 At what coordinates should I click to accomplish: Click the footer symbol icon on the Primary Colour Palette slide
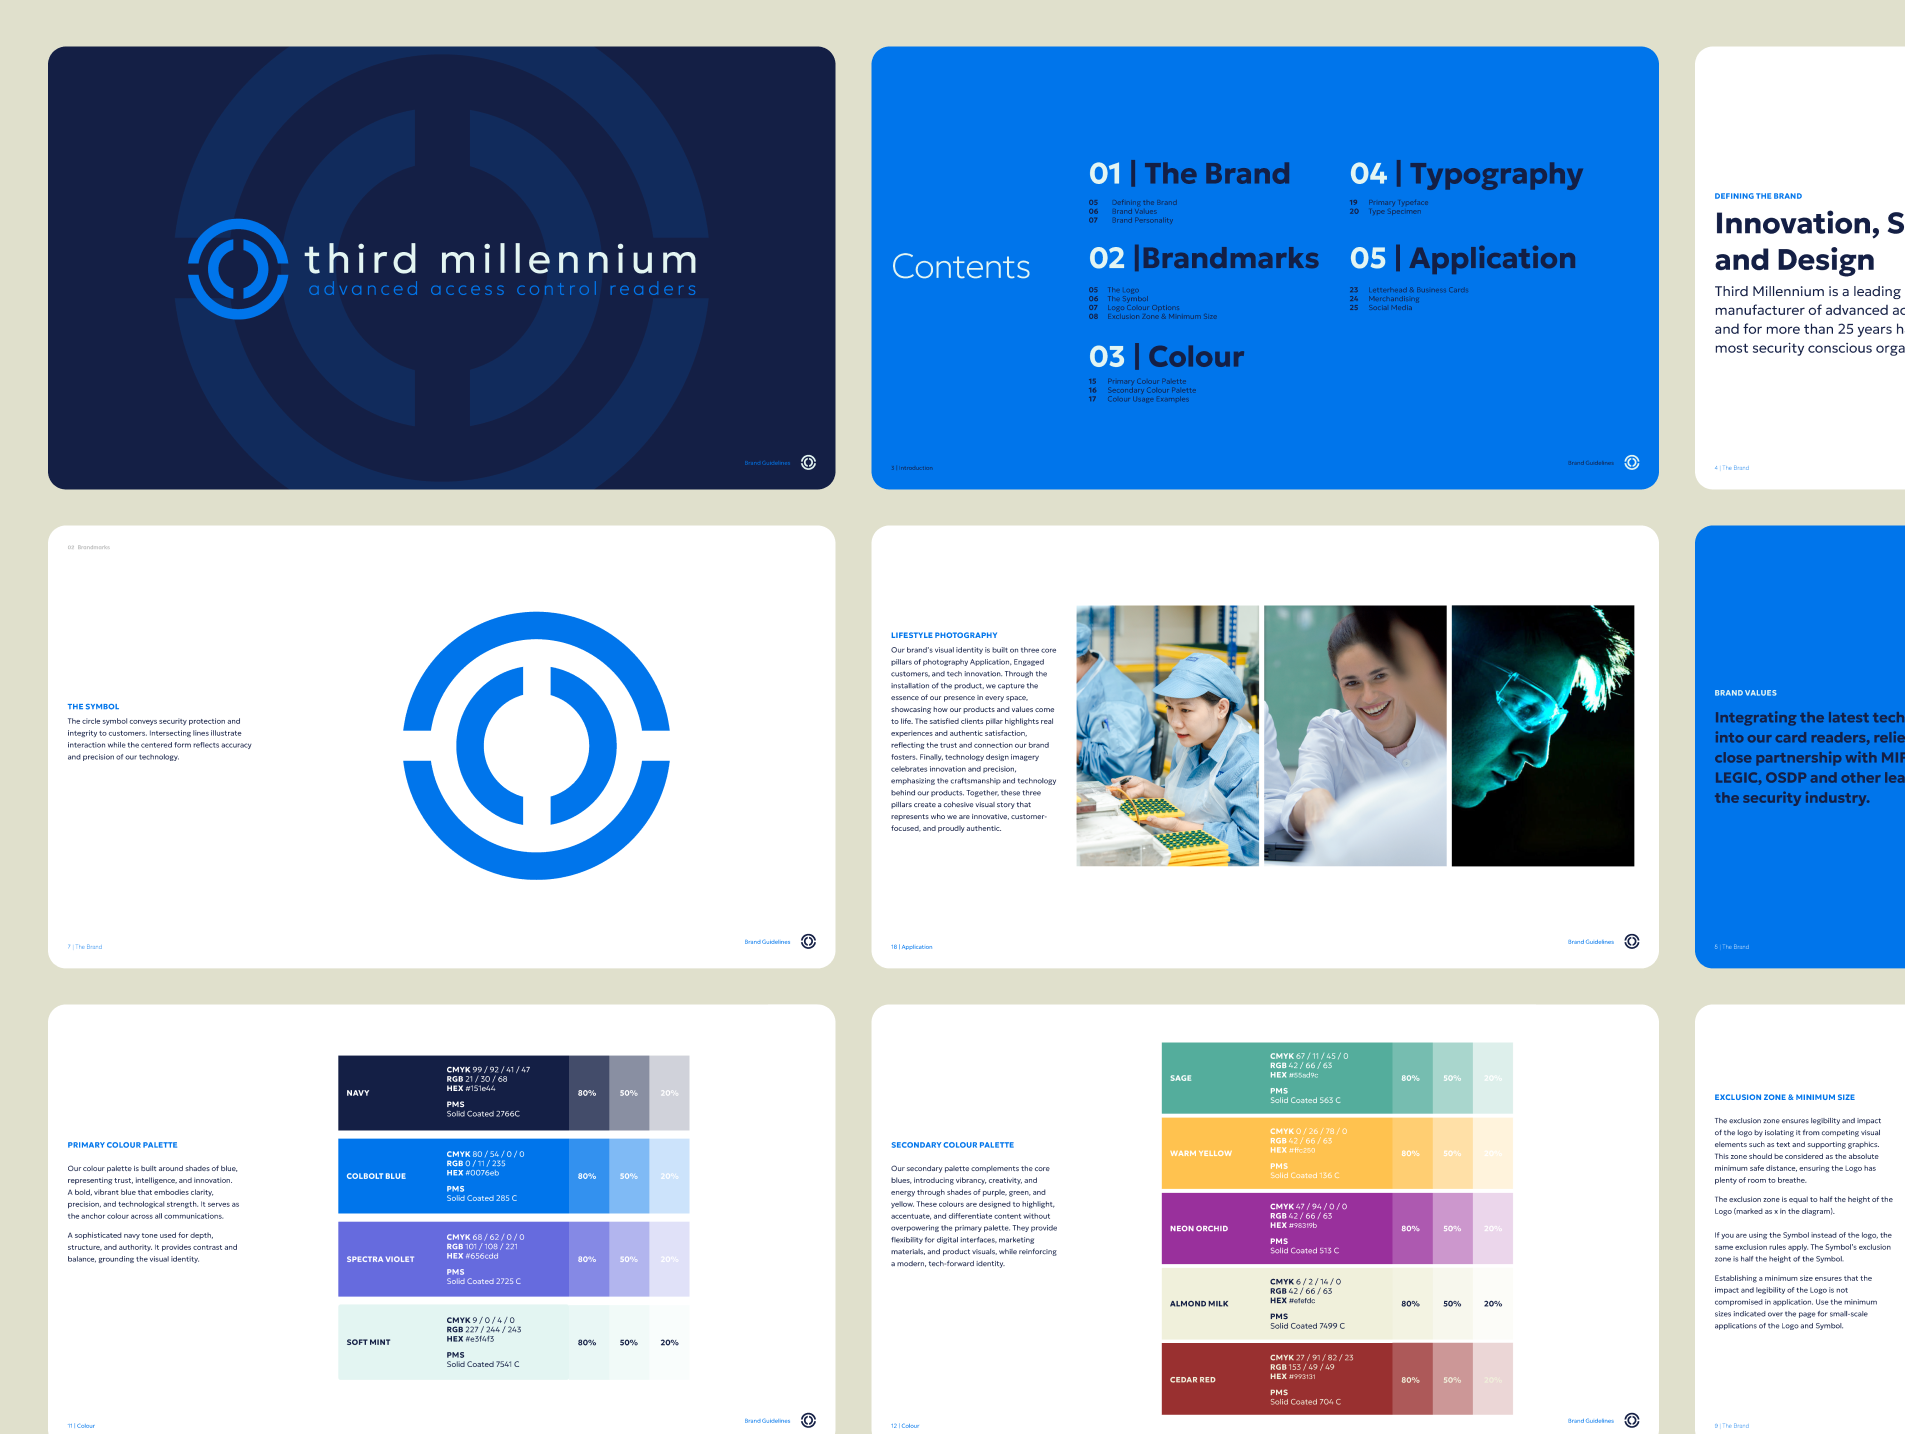click(x=809, y=1420)
